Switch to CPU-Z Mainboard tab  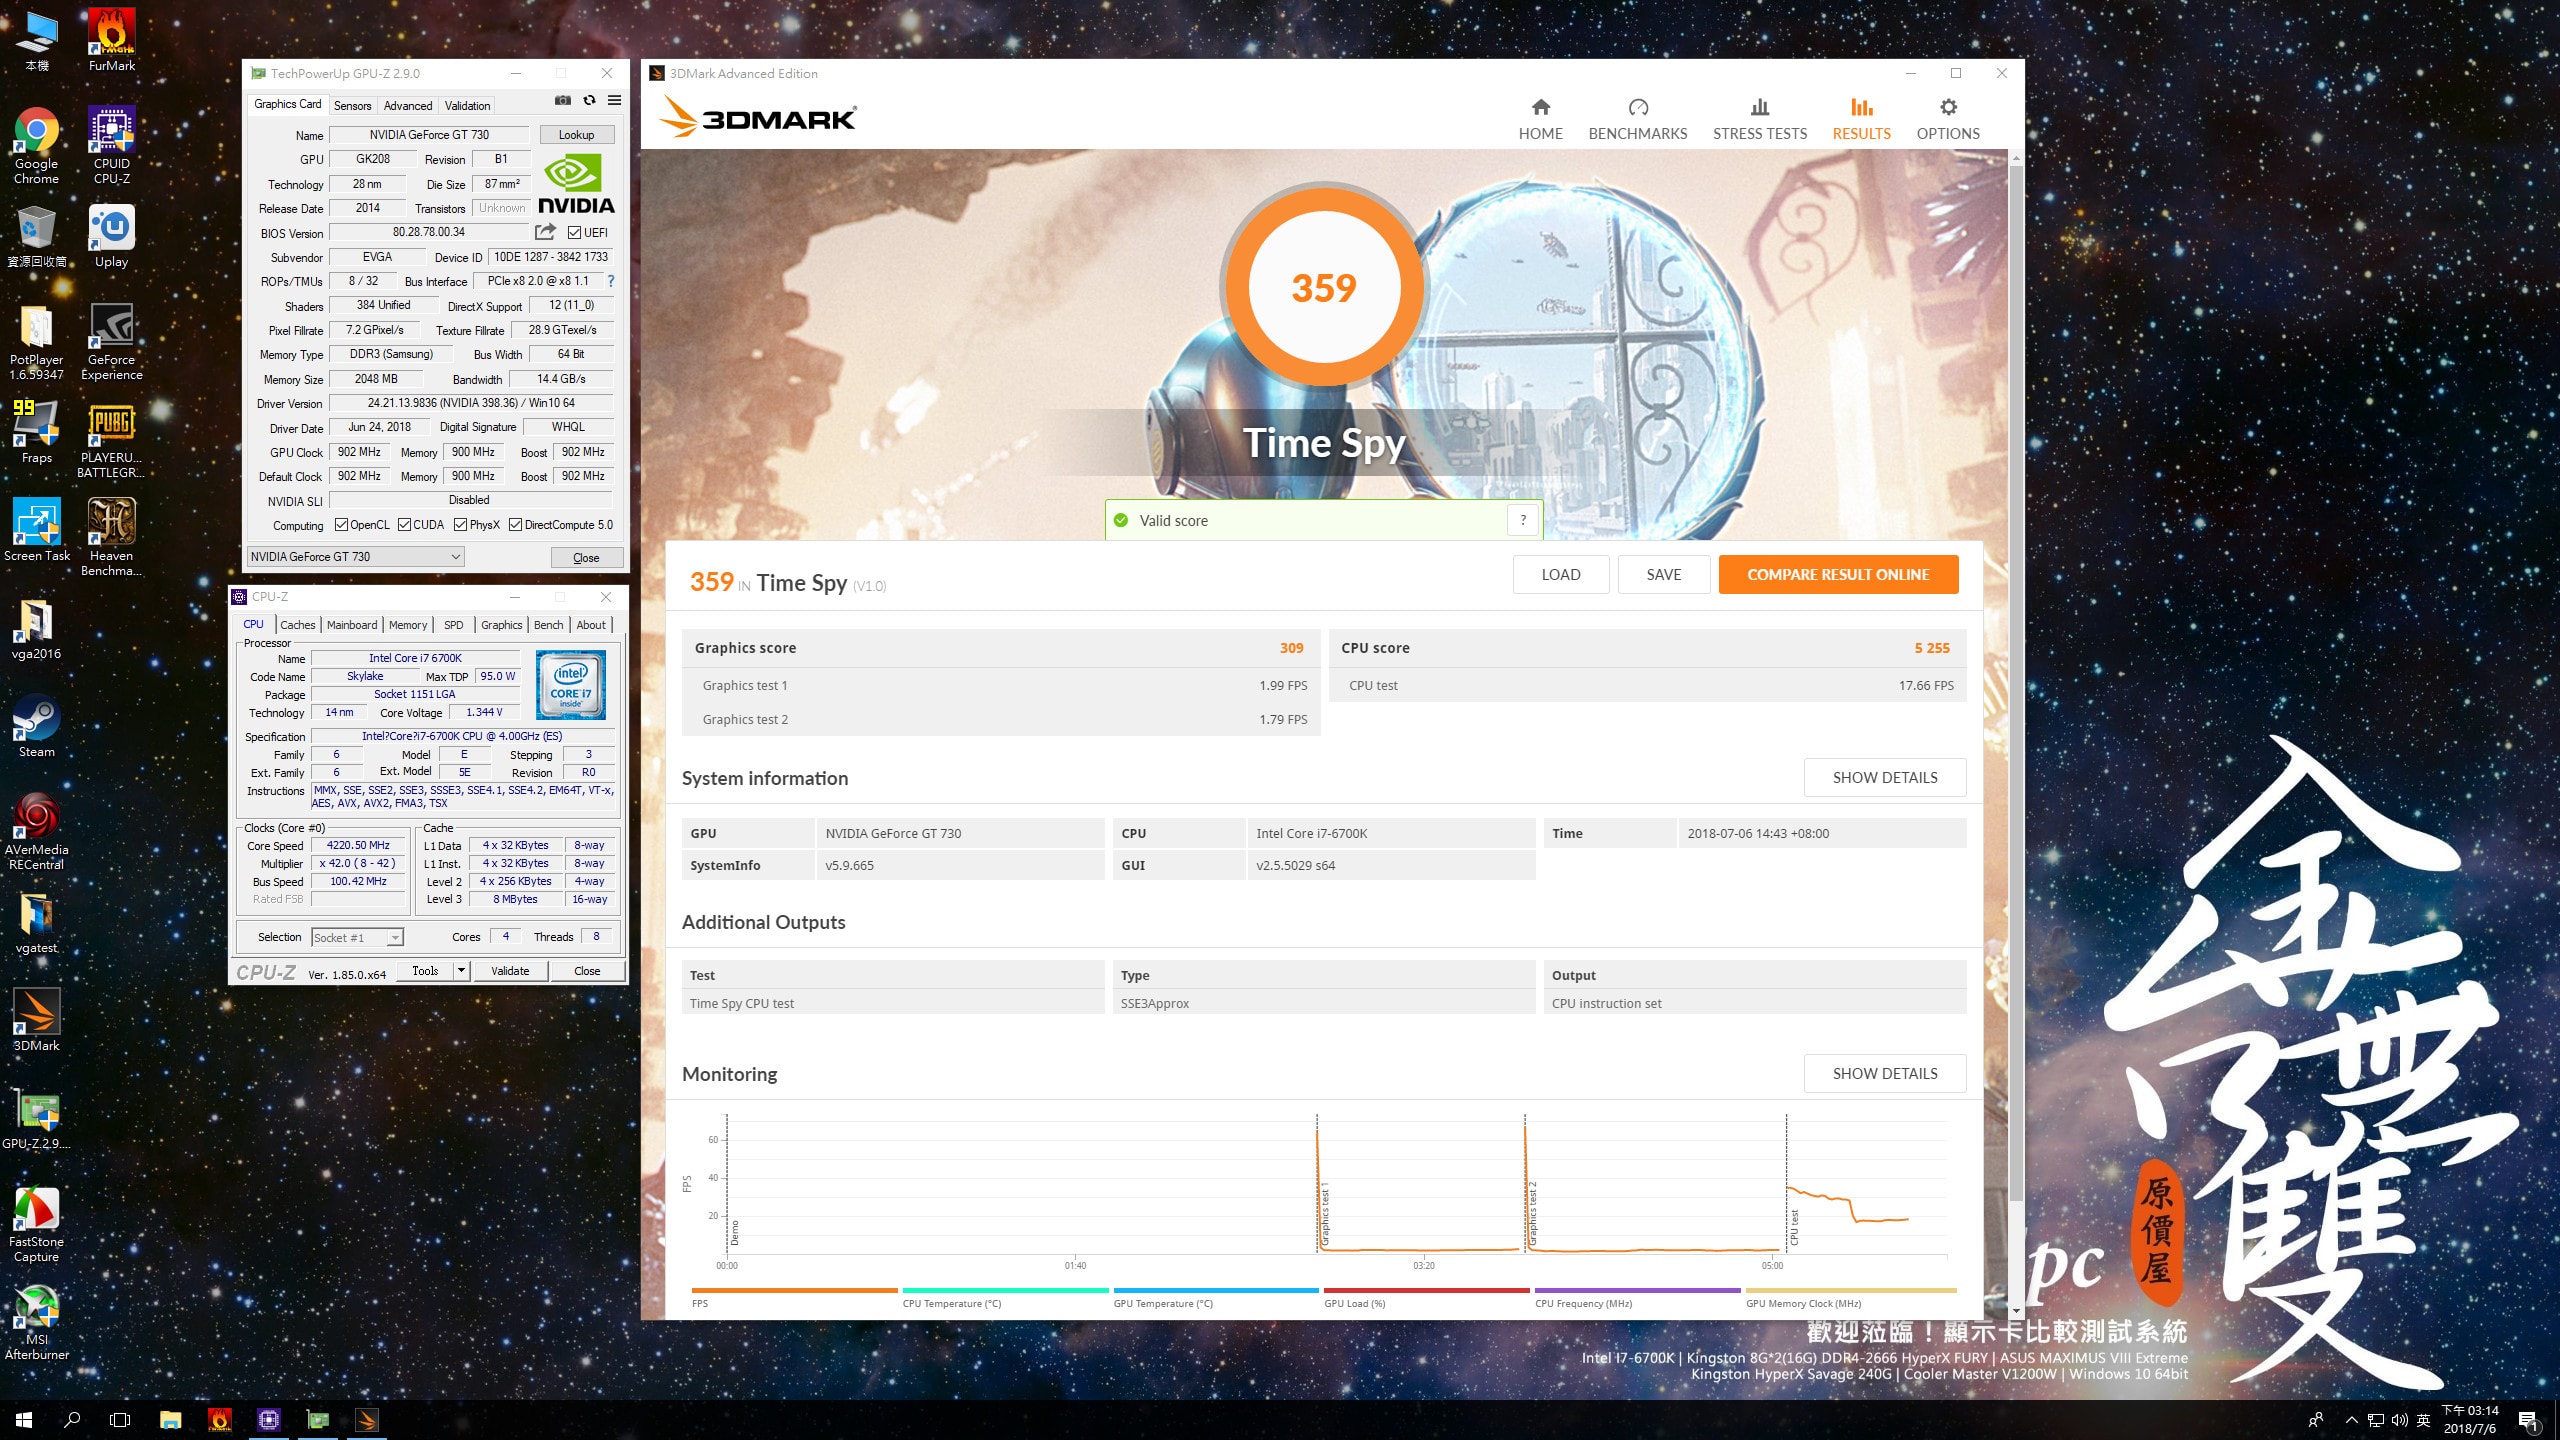(352, 625)
